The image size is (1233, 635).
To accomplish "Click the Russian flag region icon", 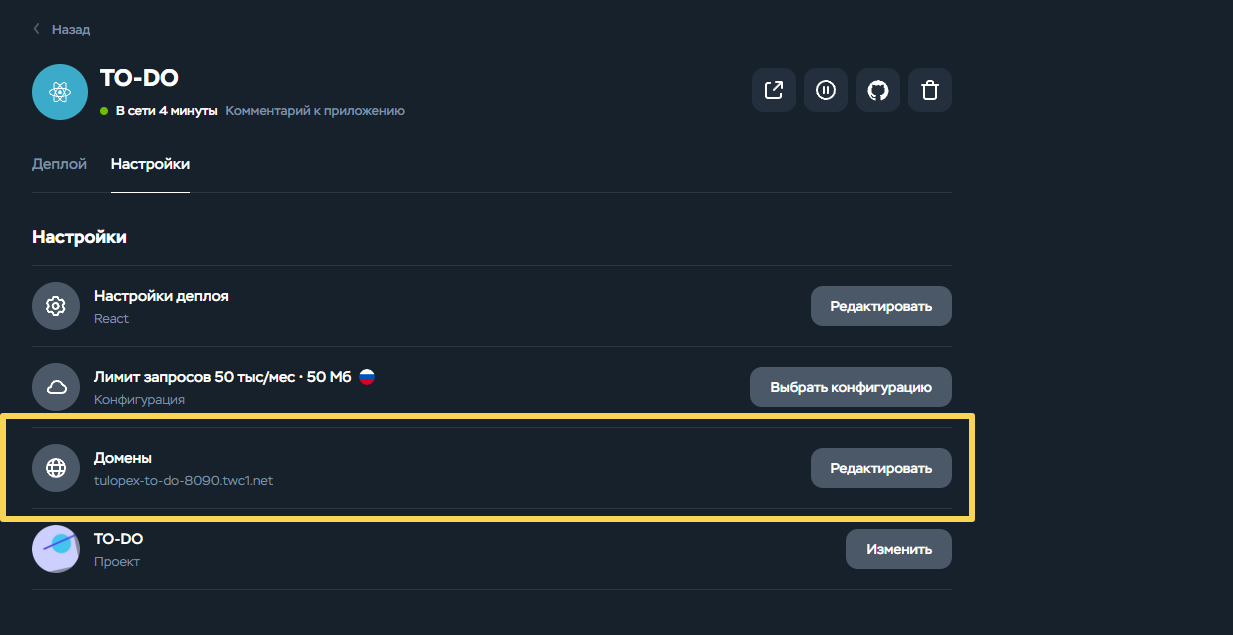I will pyautogui.click(x=367, y=377).
